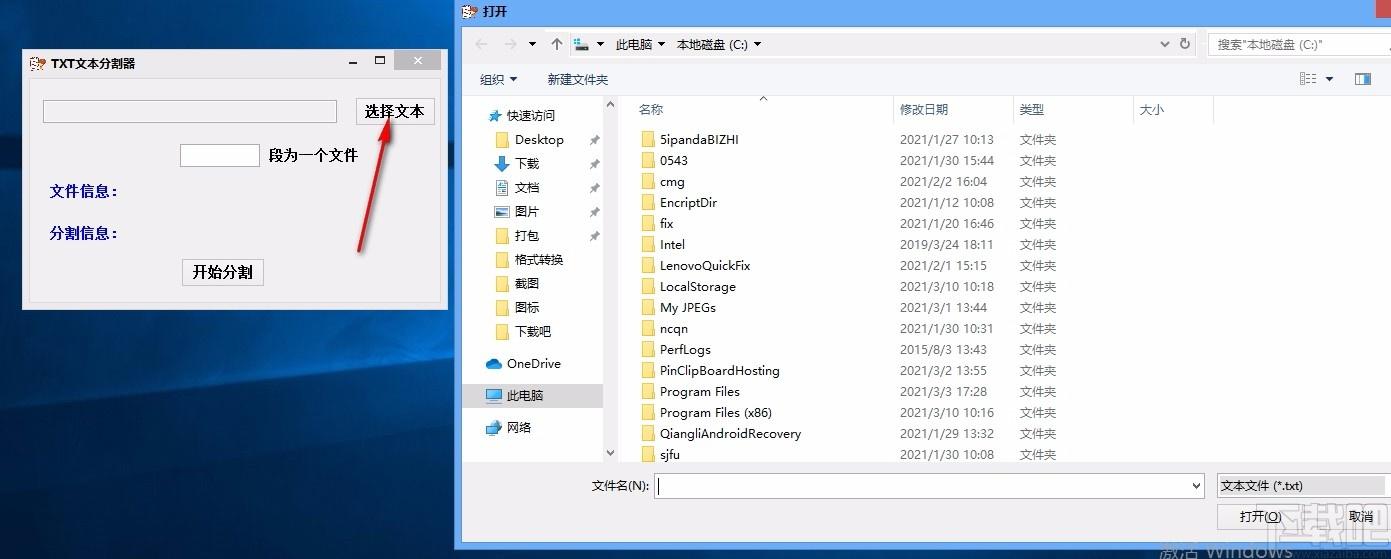
Task: Open recent locations dropdown arrow
Action: [x=533, y=44]
